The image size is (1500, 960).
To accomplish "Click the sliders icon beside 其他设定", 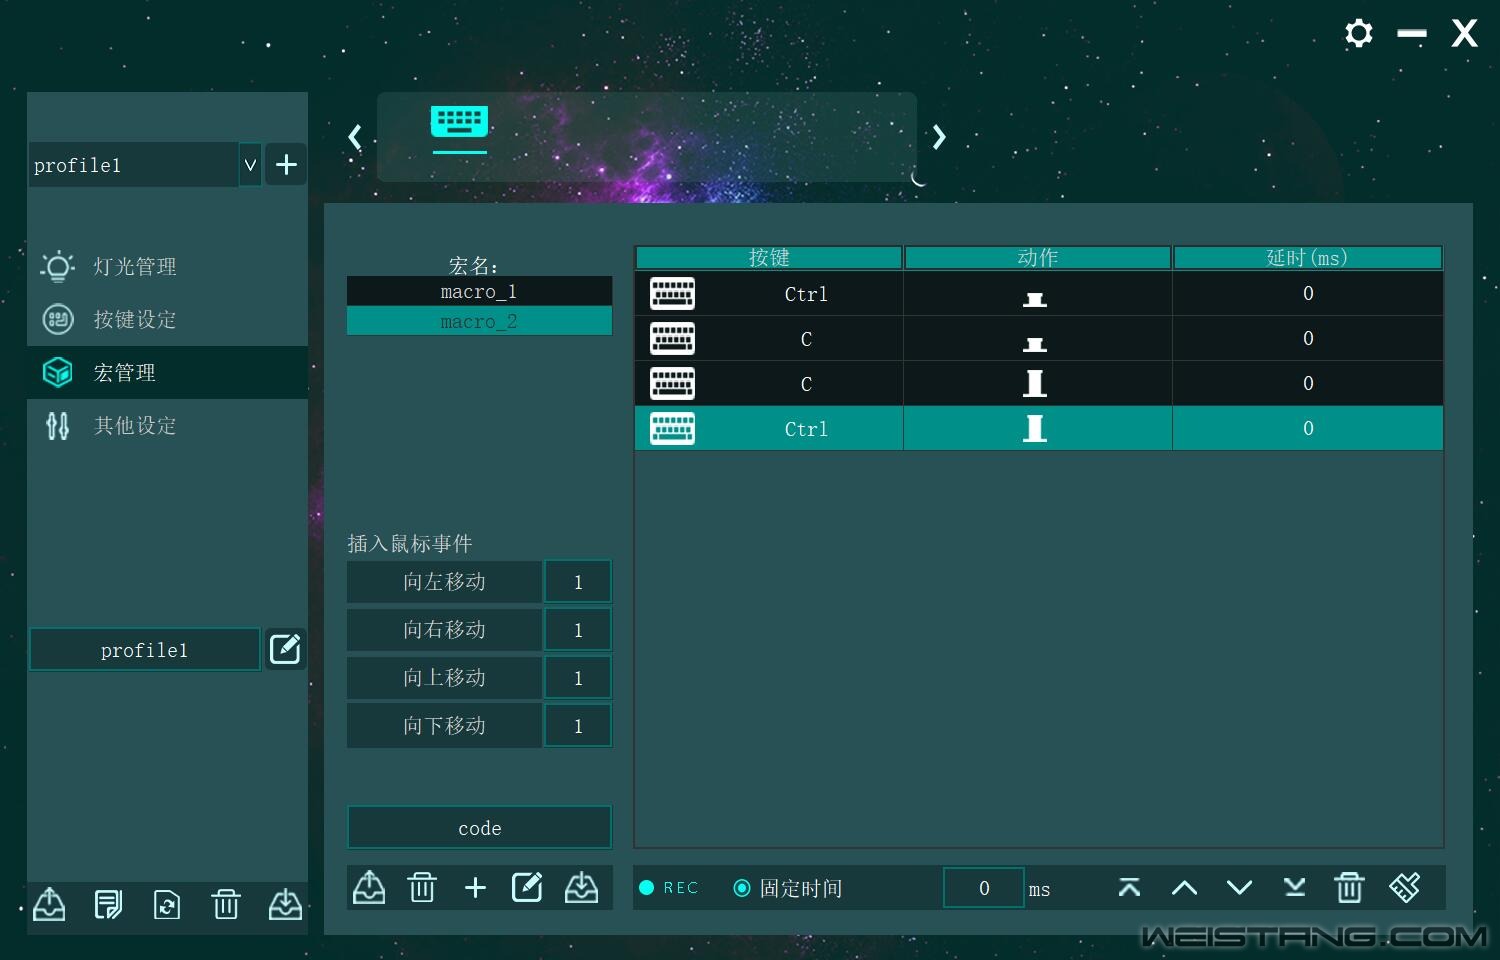I will point(57,426).
